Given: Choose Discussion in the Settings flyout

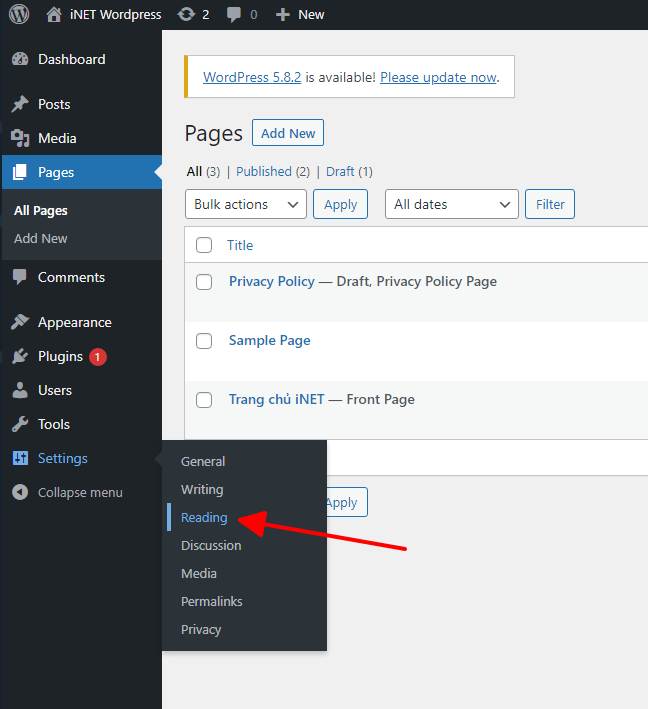Looking at the screenshot, I should pyautogui.click(x=211, y=545).
